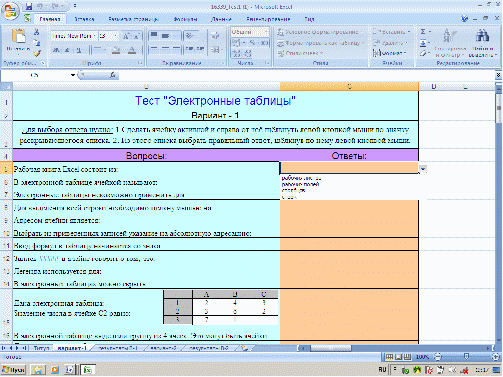The image size is (503, 377).
Task: Switch to the Формулы ribbon tab
Action: (185, 19)
